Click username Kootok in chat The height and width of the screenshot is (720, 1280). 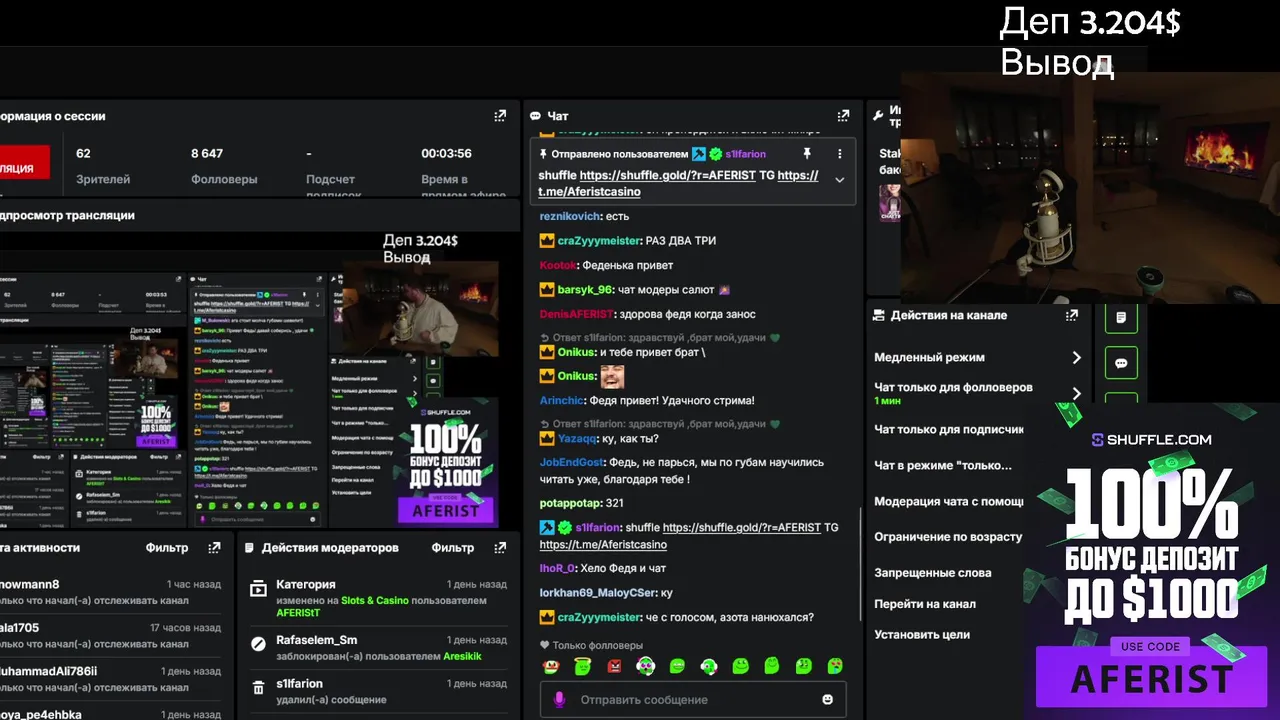[559, 266]
